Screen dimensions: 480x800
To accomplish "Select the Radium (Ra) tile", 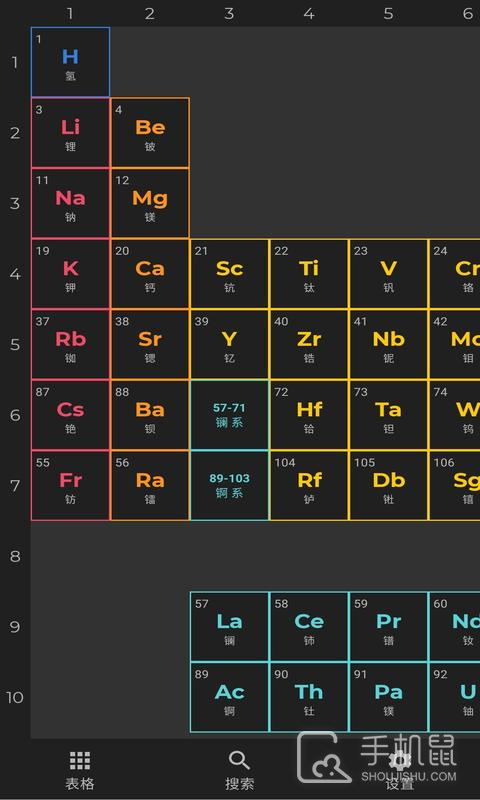I will coord(150,486).
